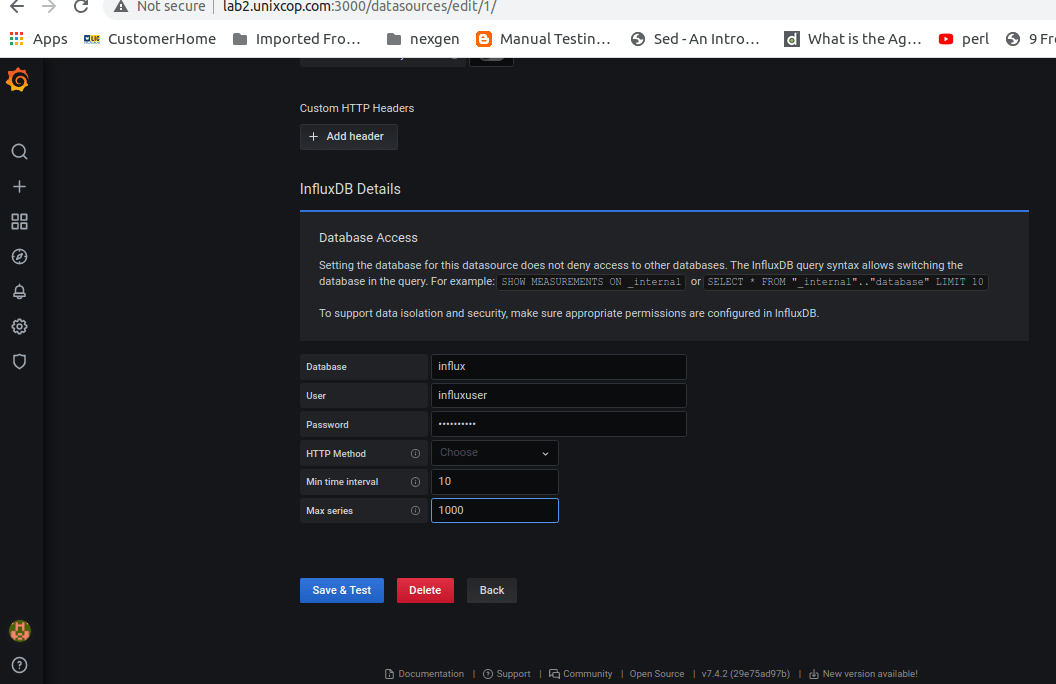Show info tooltip for HTTP Method
Screen dimensions: 1056x684
416,454
